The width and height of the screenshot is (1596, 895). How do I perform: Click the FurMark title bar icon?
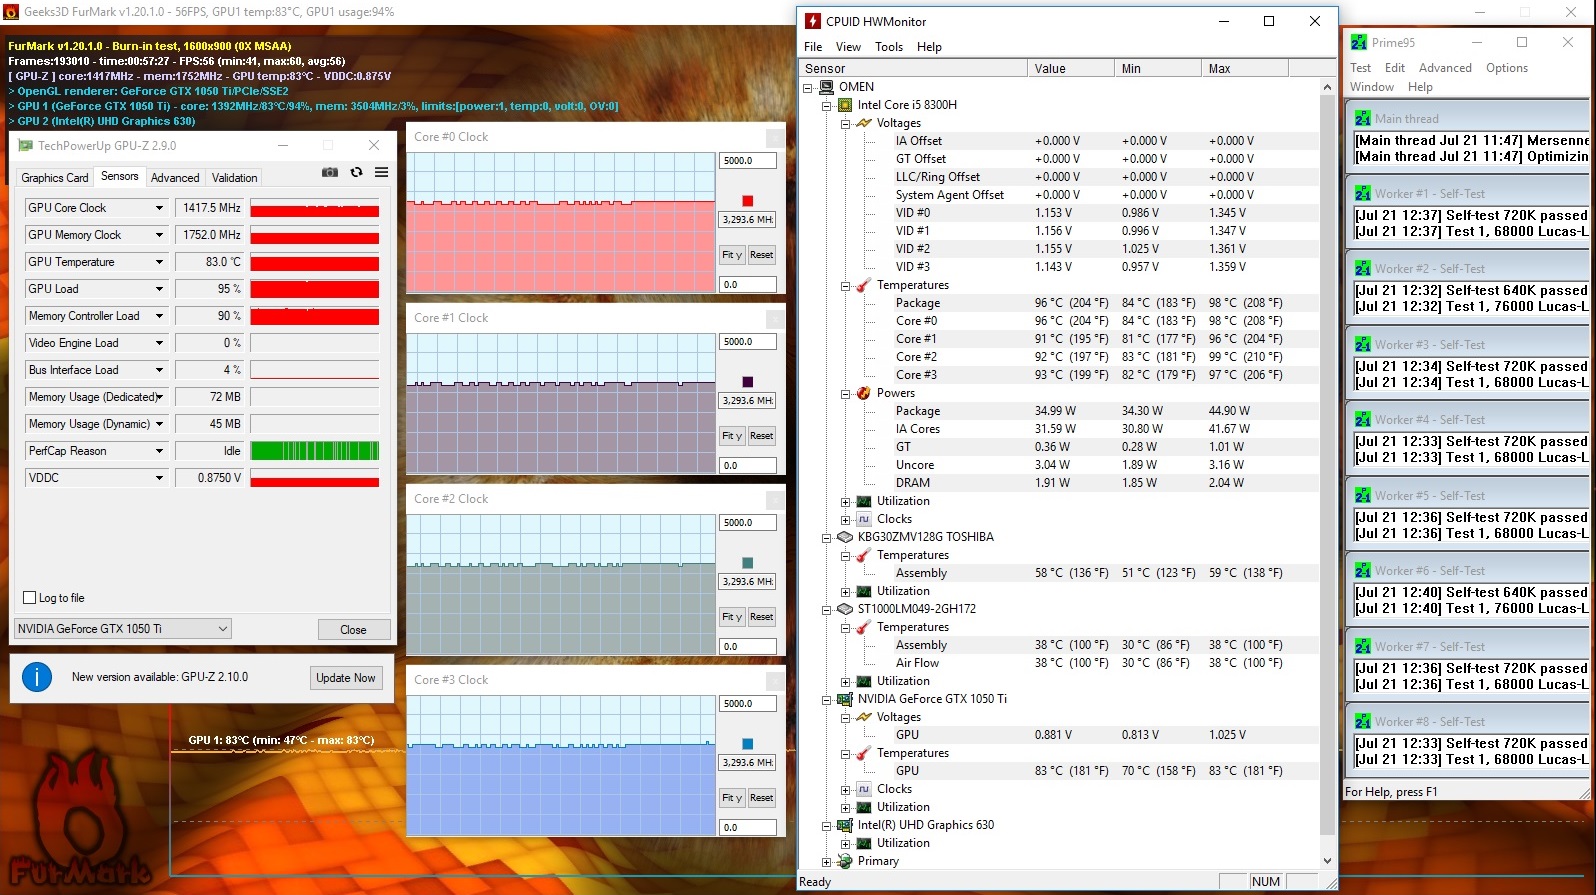(x=11, y=12)
